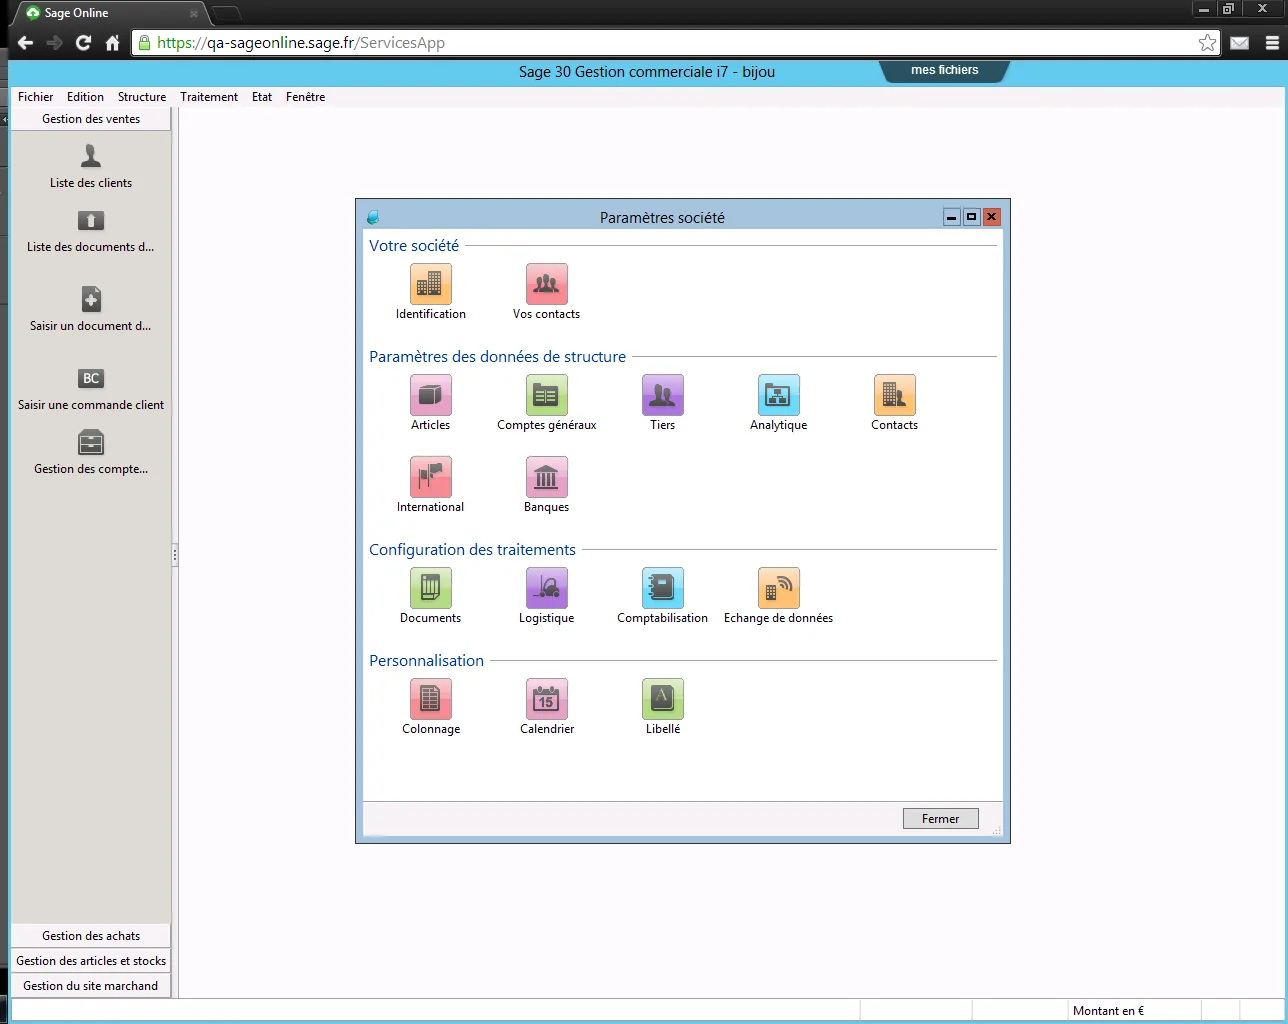Open the Tiers parameters icon

click(663, 395)
